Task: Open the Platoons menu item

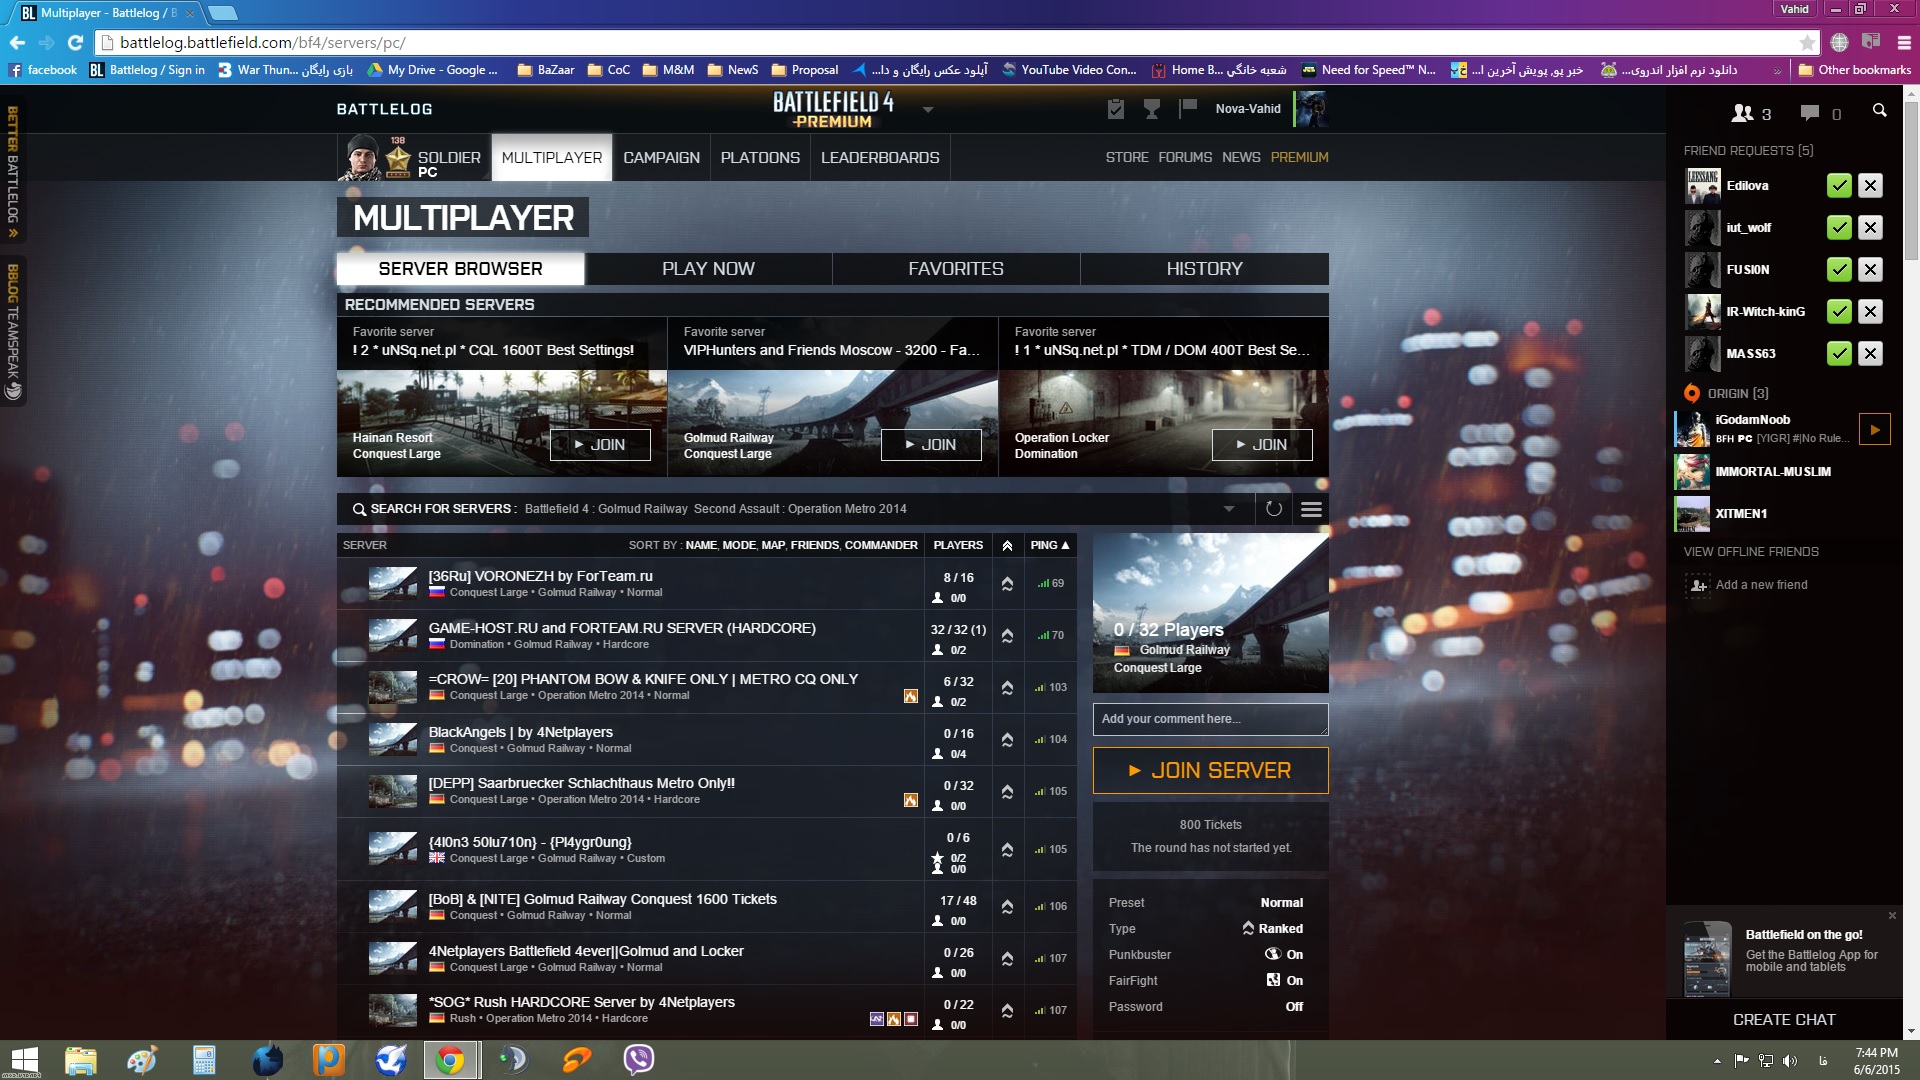Action: click(760, 158)
